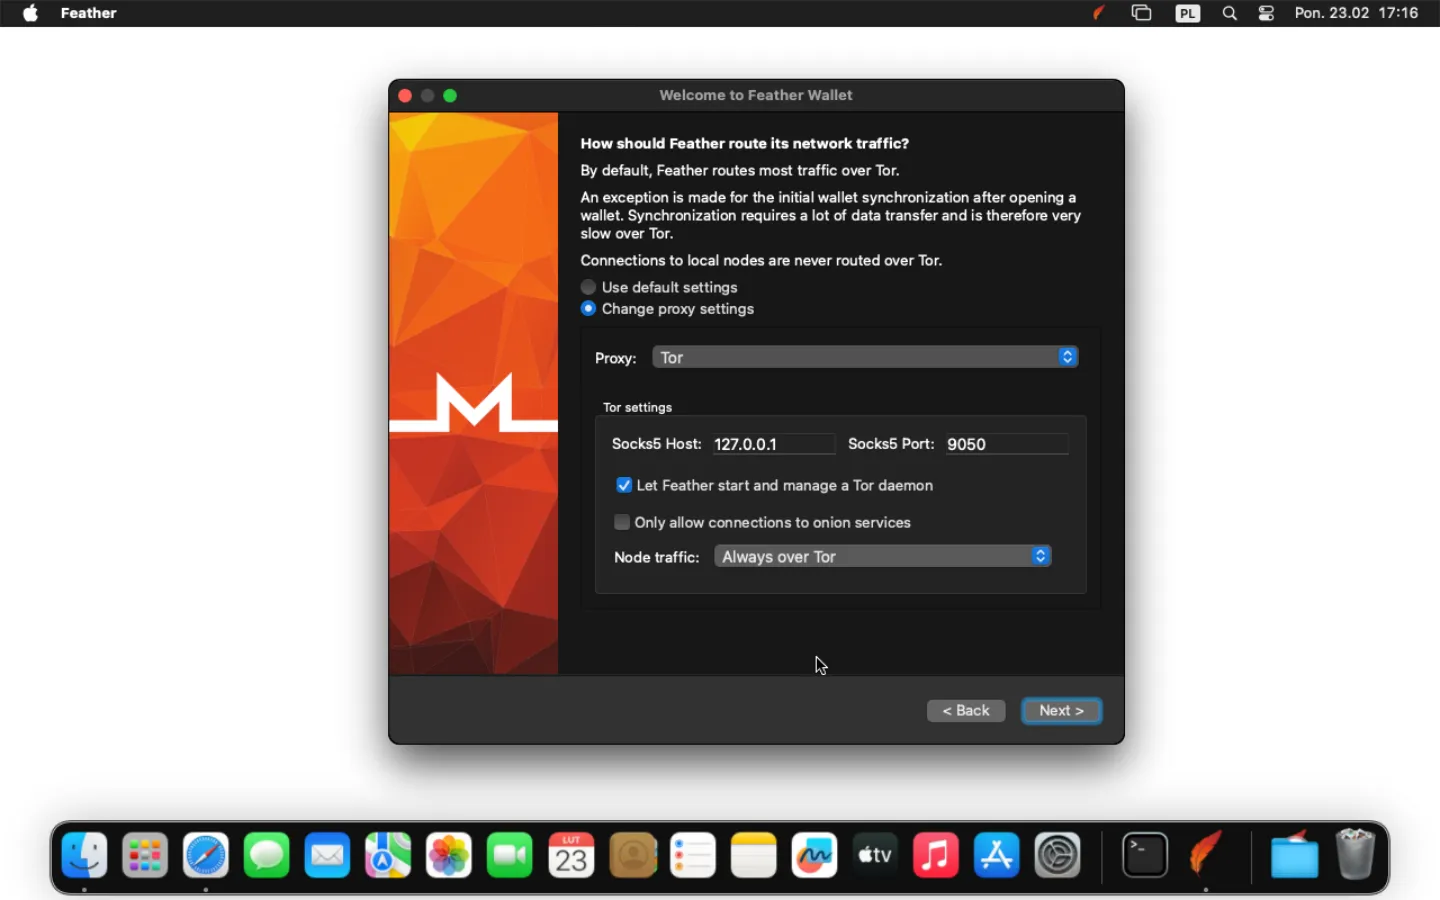Open Launchpad from the dock

[146, 856]
